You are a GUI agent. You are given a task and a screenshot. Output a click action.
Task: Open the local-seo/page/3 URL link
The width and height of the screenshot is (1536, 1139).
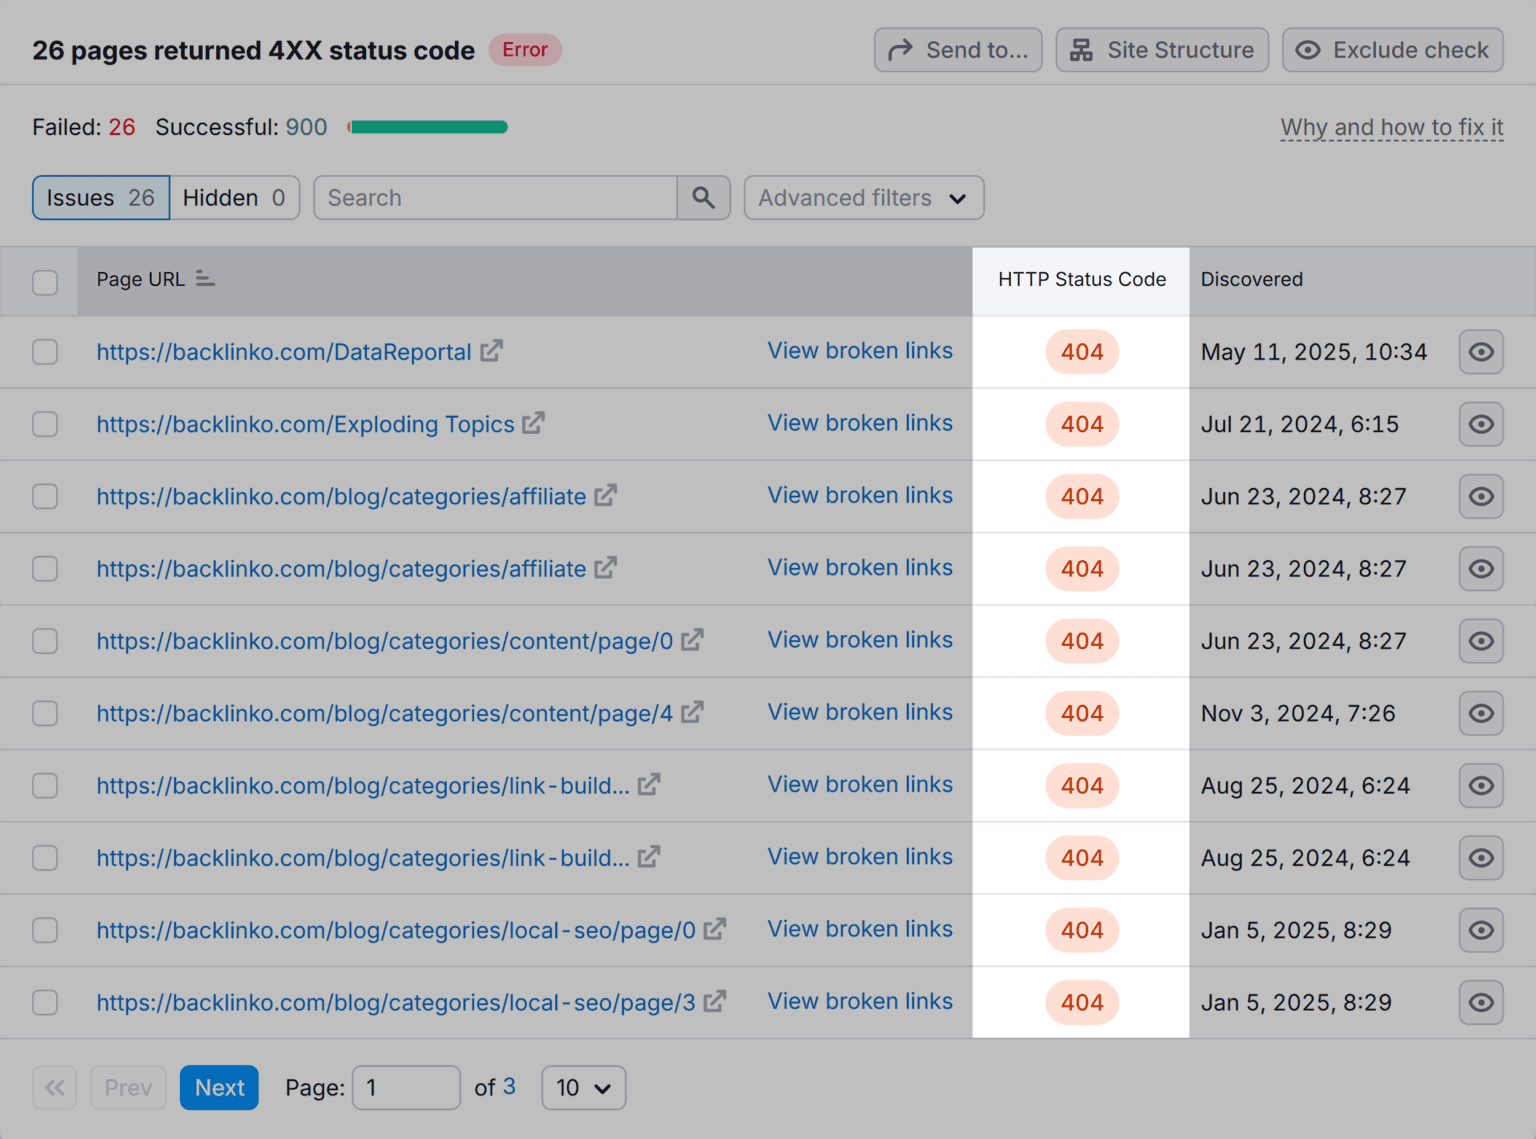pos(396,1002)
